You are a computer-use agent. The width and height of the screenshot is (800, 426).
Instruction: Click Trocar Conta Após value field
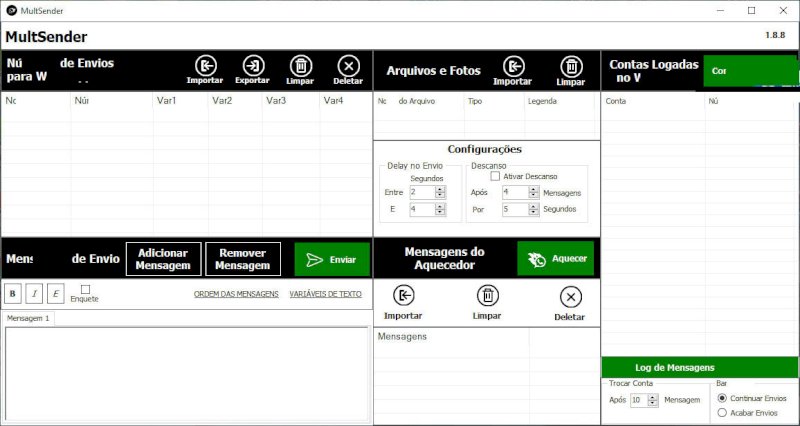(x=639, y=400)
